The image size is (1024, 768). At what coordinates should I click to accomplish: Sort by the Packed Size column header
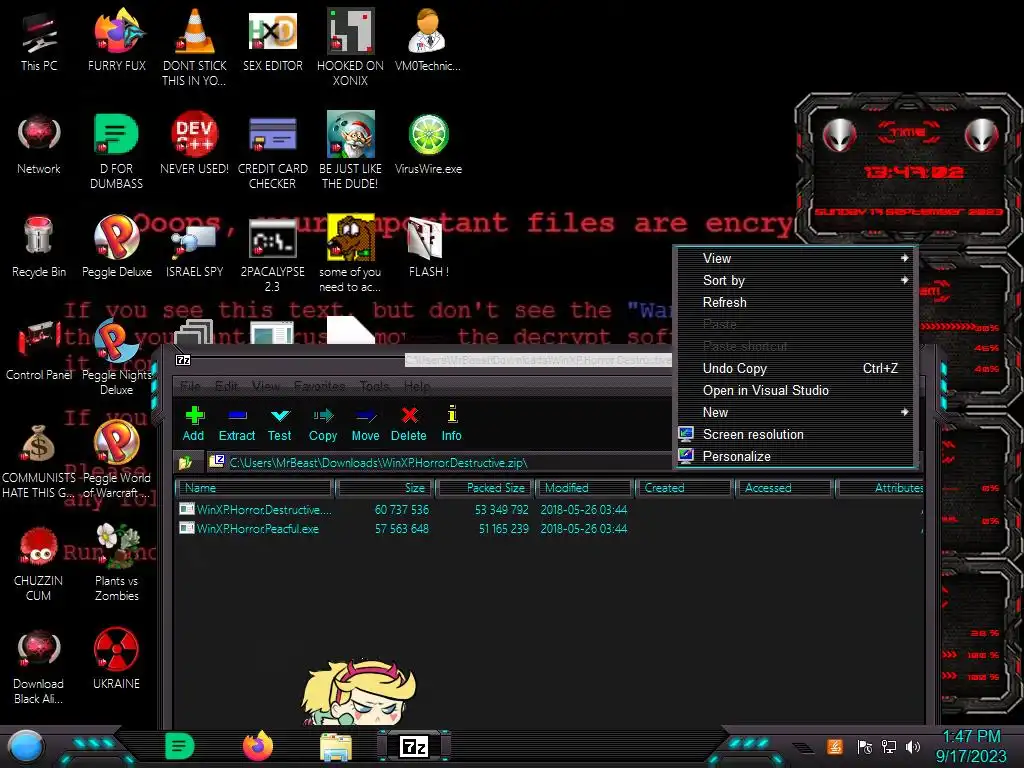(x=485, y=488)
